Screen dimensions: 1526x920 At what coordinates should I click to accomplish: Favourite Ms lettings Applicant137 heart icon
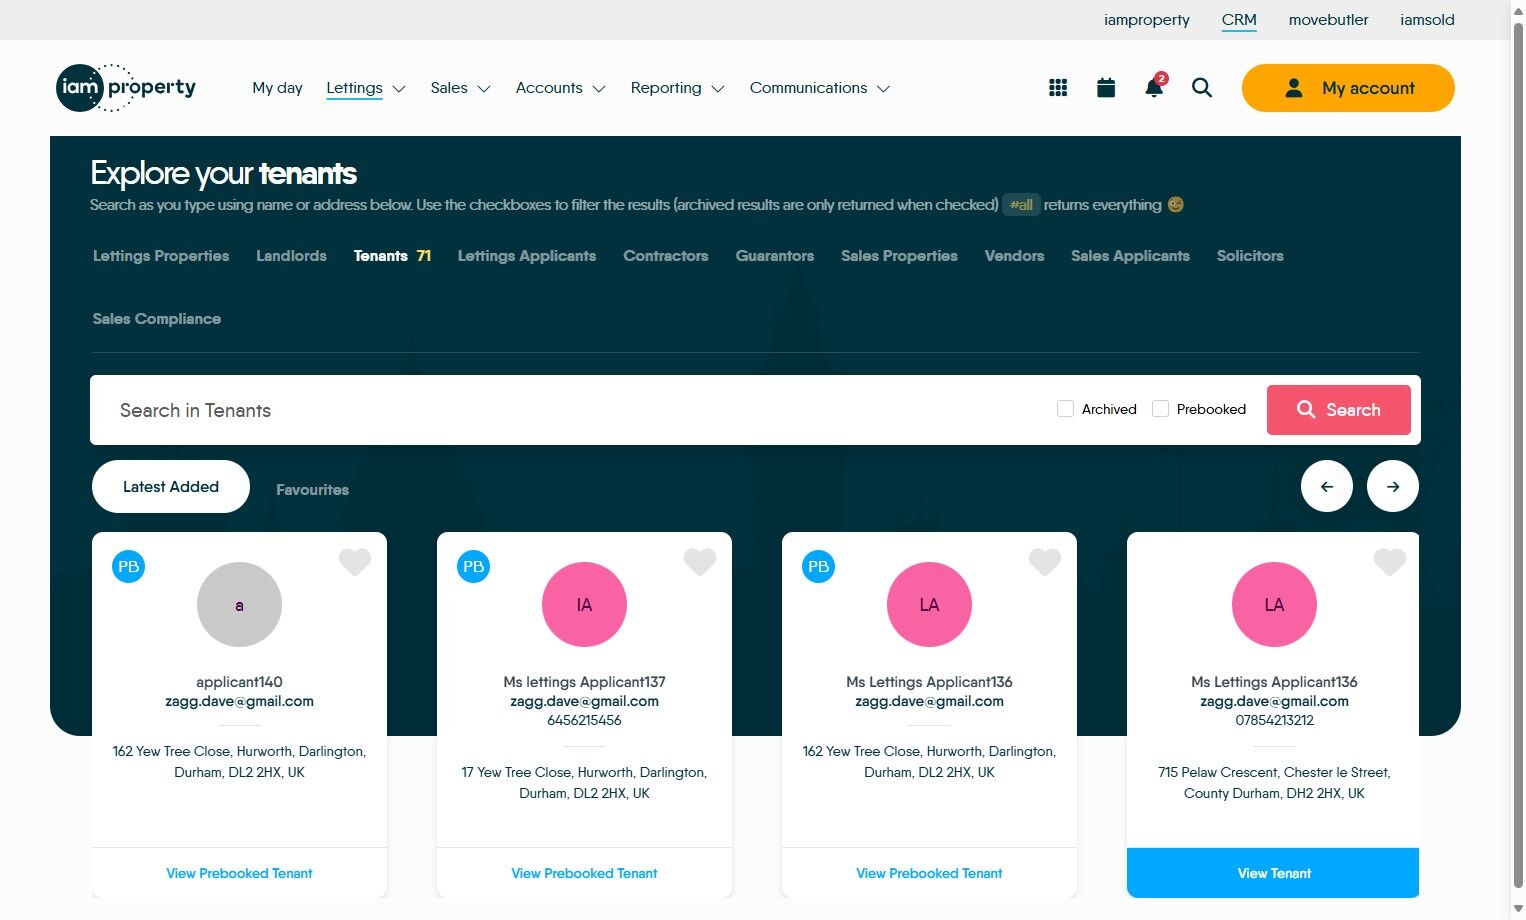click(700, 562)
